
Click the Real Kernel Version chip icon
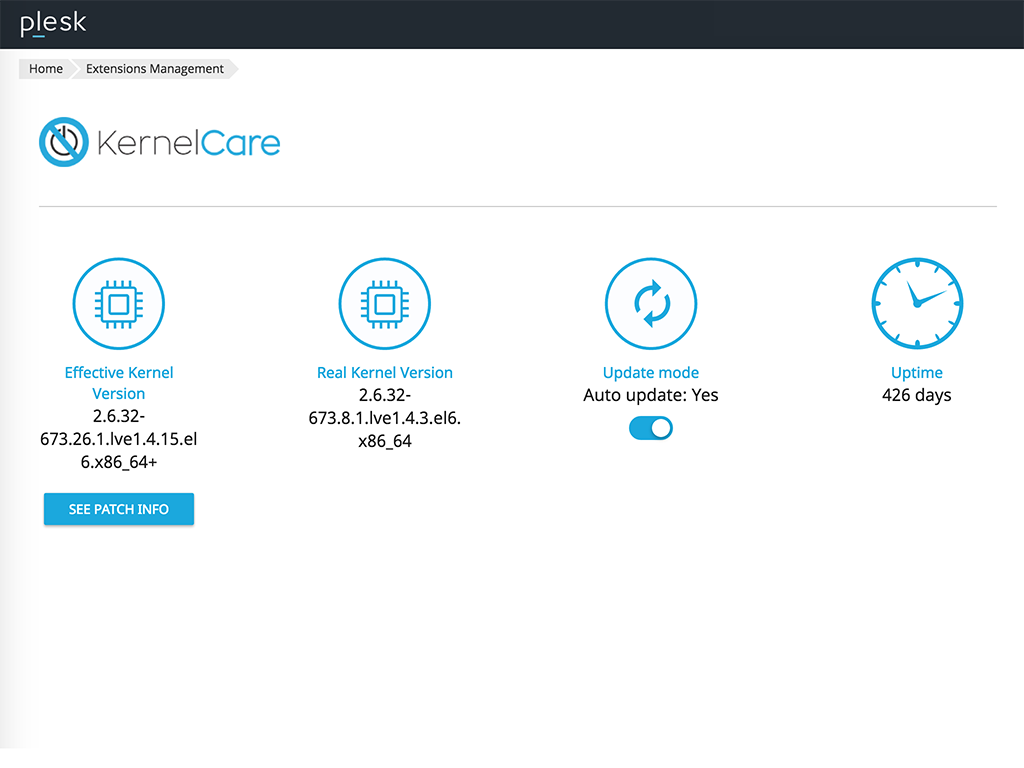point(384,303)
